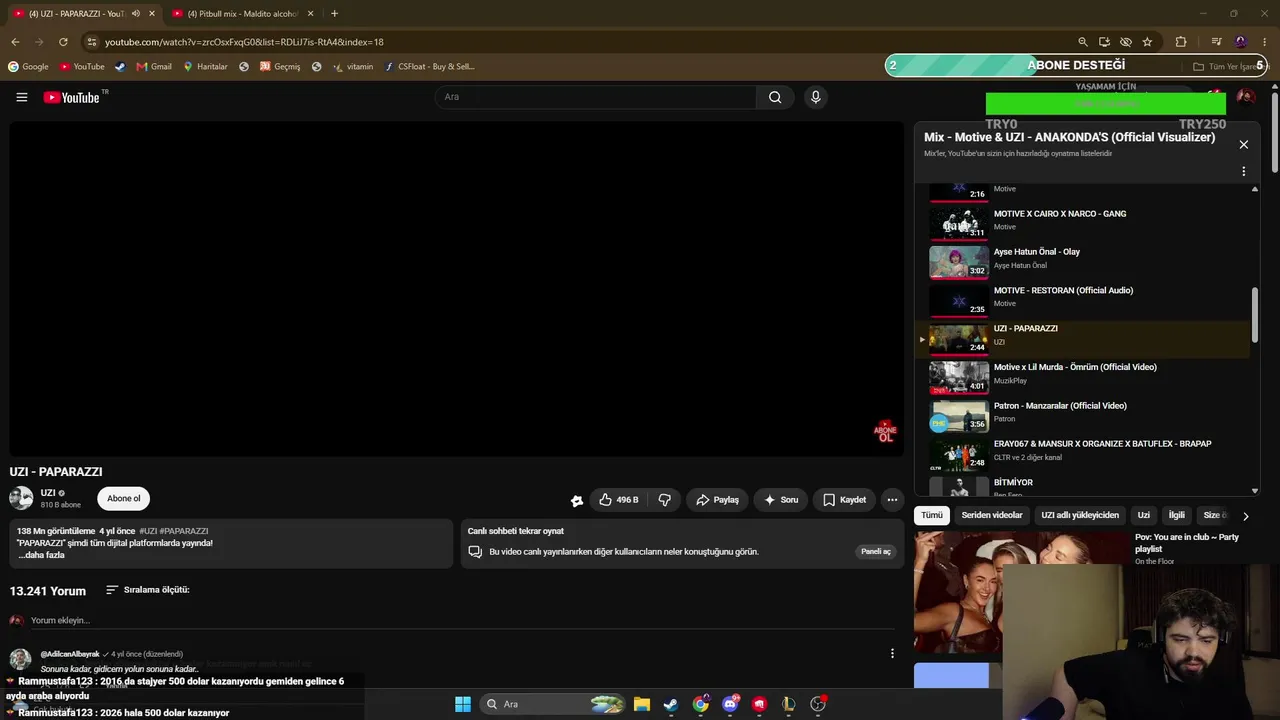The image size is (1280, 720).
Task: Select the Seriden videolar filter chip
Action: (x=992, y=515)
